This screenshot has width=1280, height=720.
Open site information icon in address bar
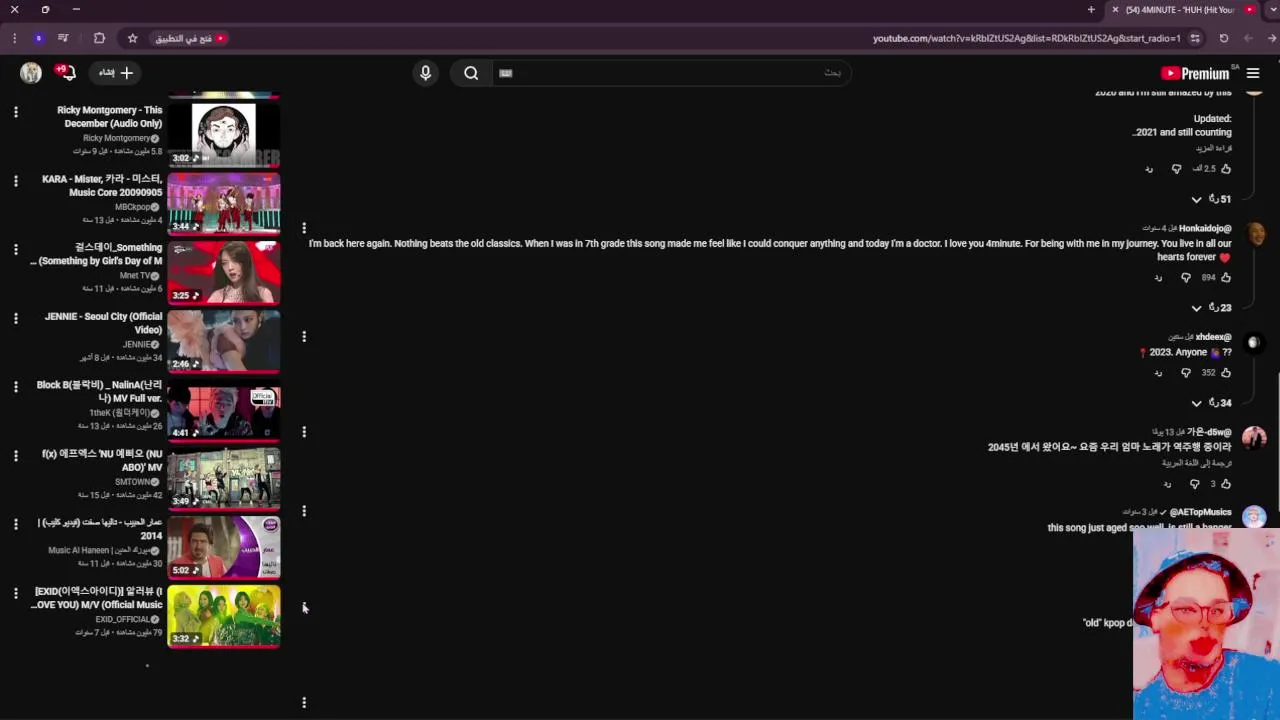click(x=1195, y=38)
